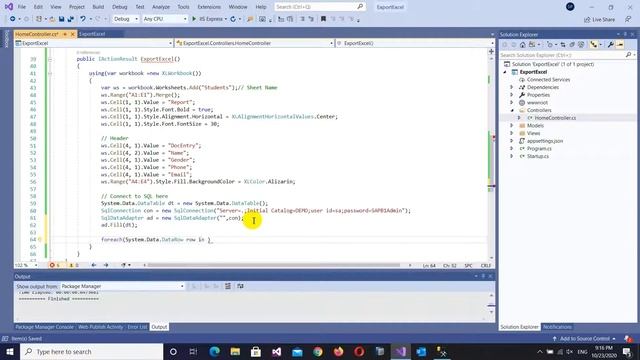640x360 pixels.
Task: Open the Debug menu
Action: 120,7
